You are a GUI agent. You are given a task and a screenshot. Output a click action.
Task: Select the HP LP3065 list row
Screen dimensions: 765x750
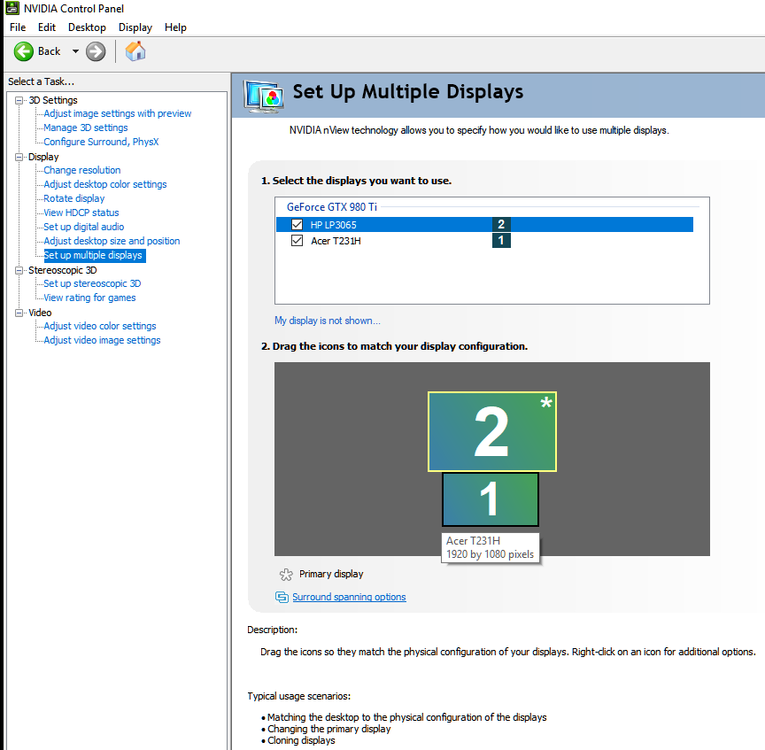pos(484,224)
